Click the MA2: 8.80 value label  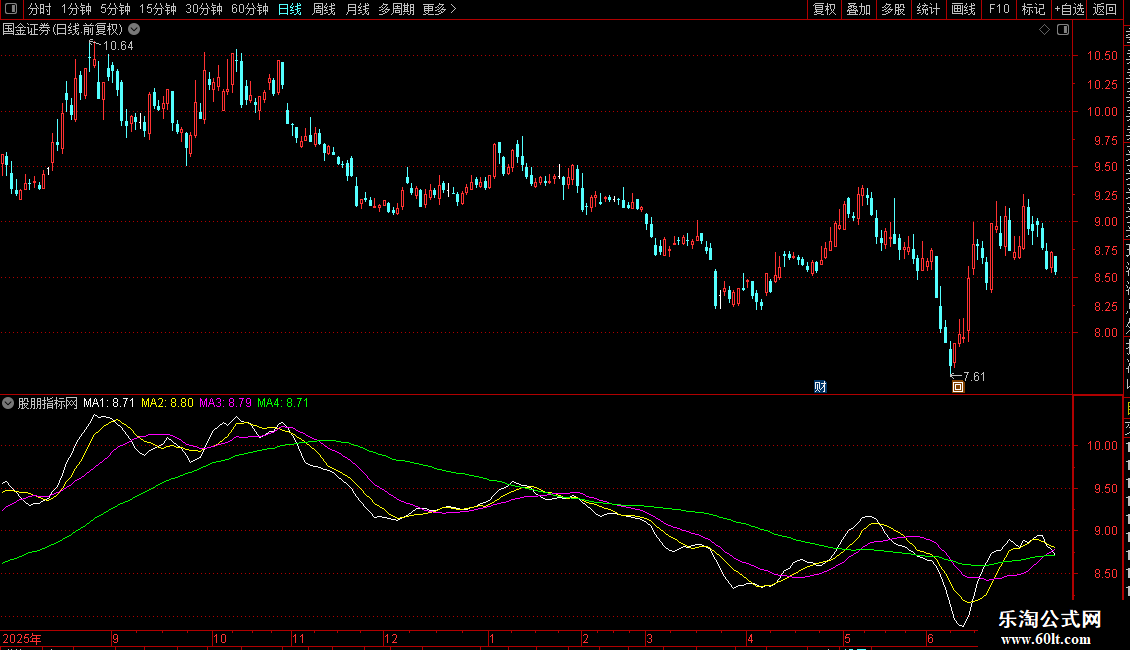pos(167,403)
